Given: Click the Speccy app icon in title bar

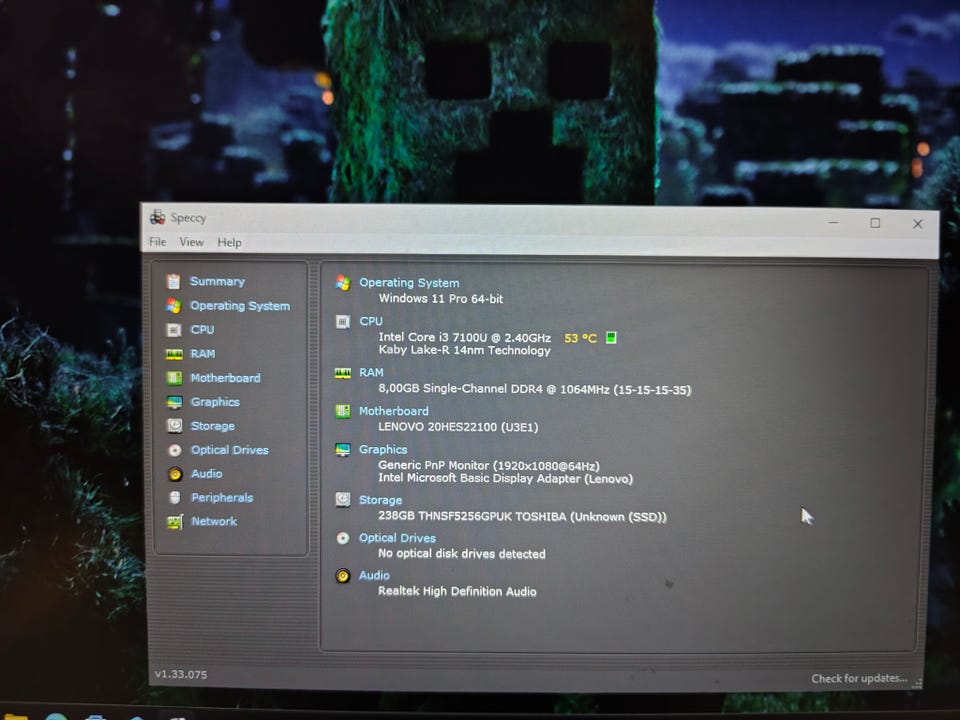Looking at the screenshot, I should (157, 217).
